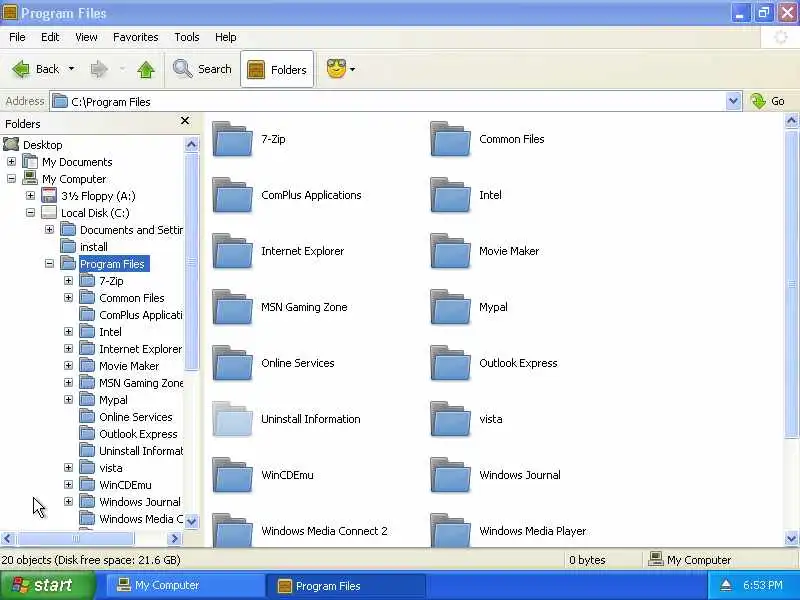800x600 pixels.
Task: Open the View menu
Action: tap(86, 37)
